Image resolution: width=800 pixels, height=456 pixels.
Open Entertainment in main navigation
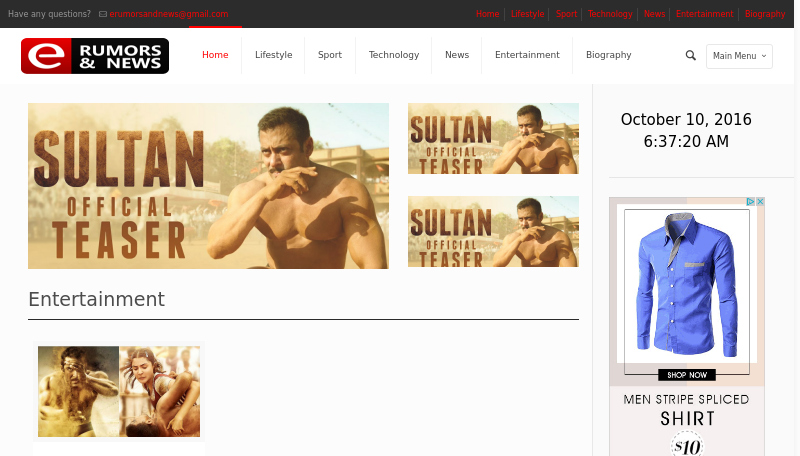tap(527, 55)
